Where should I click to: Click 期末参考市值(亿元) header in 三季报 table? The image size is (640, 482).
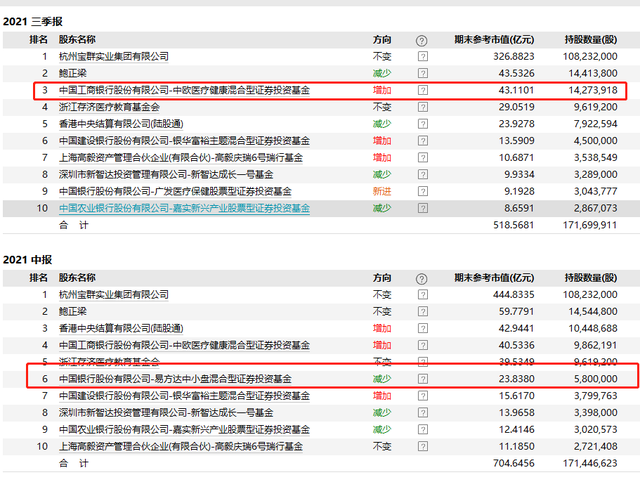pos(494,40)
